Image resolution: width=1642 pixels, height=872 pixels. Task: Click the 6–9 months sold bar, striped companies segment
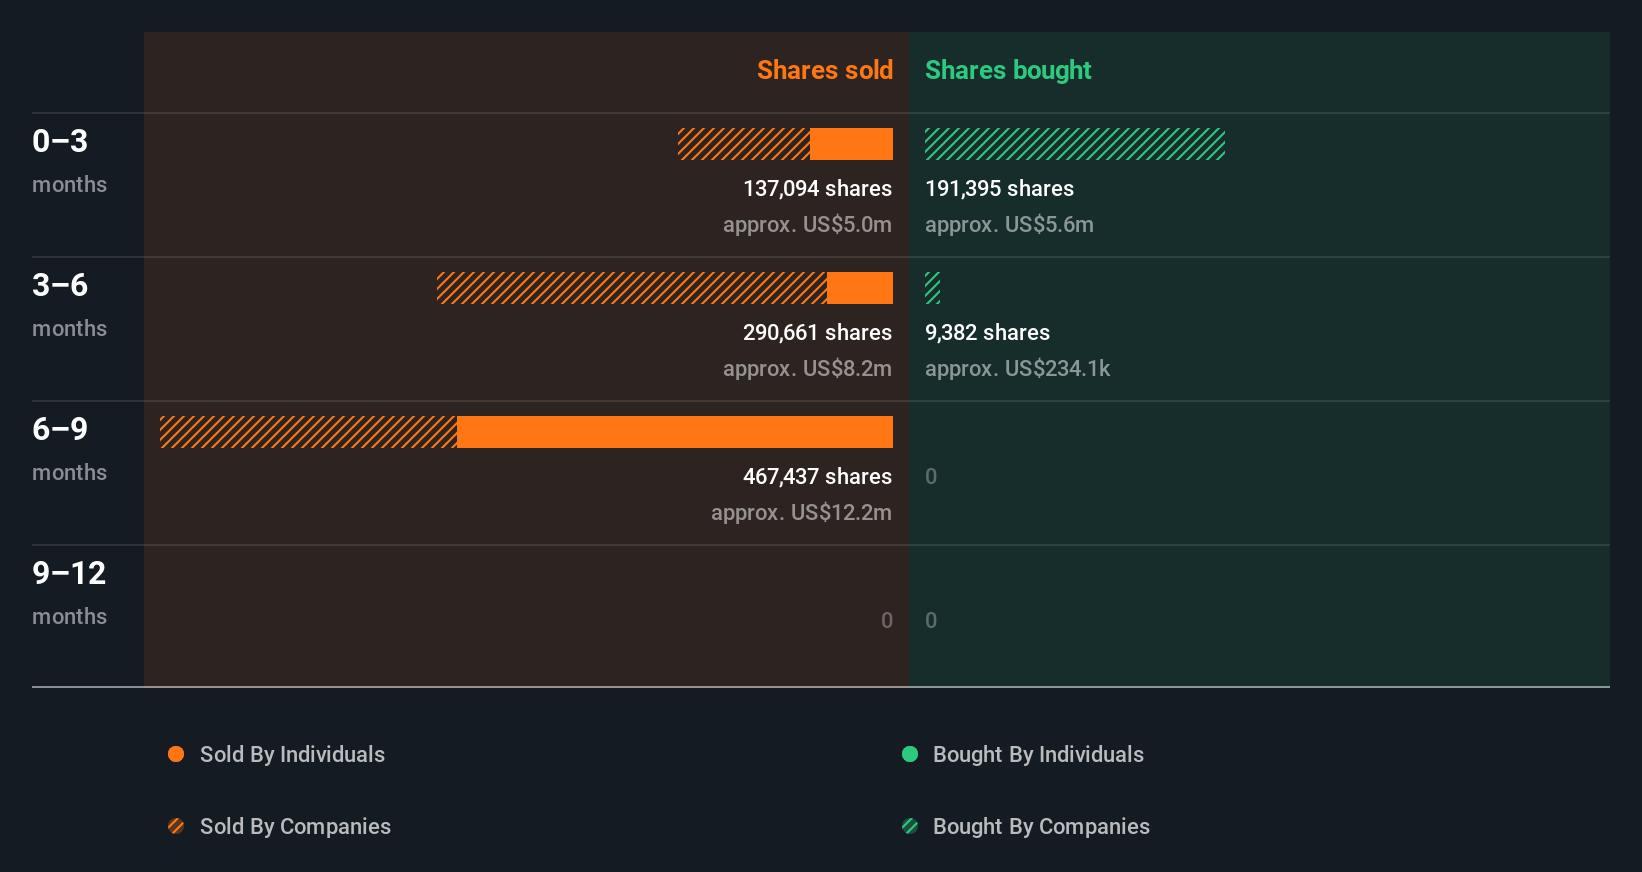308,432
